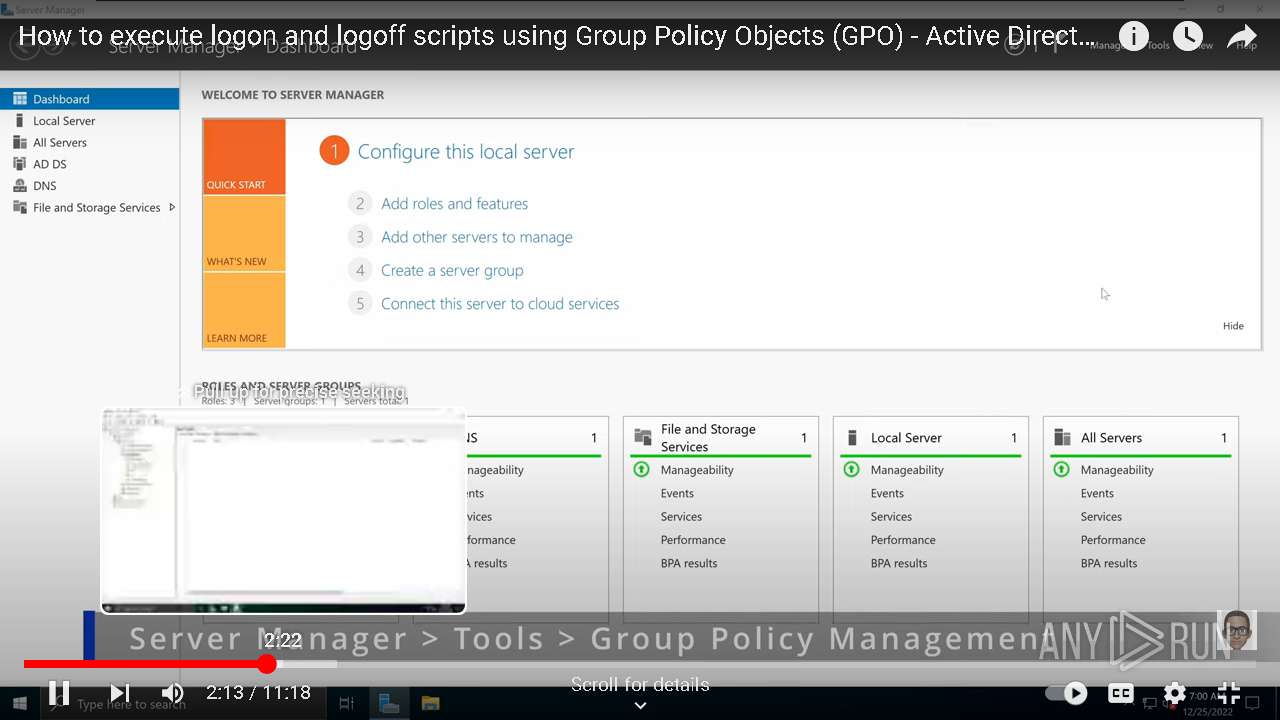Click Connect this server to cloud services
This screenshot has width=1280, height=720.
point(500,304)
